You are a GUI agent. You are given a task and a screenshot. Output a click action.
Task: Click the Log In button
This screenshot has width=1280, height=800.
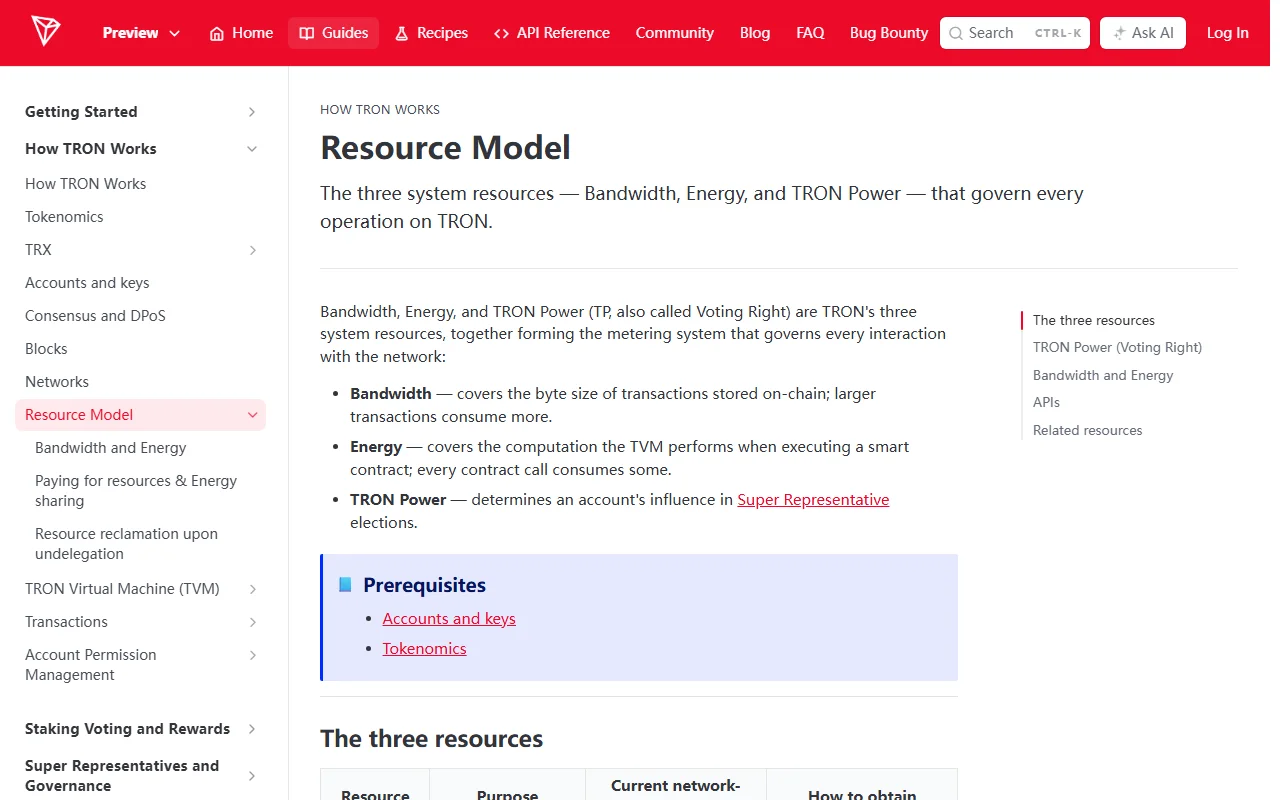click(1227, 33)
